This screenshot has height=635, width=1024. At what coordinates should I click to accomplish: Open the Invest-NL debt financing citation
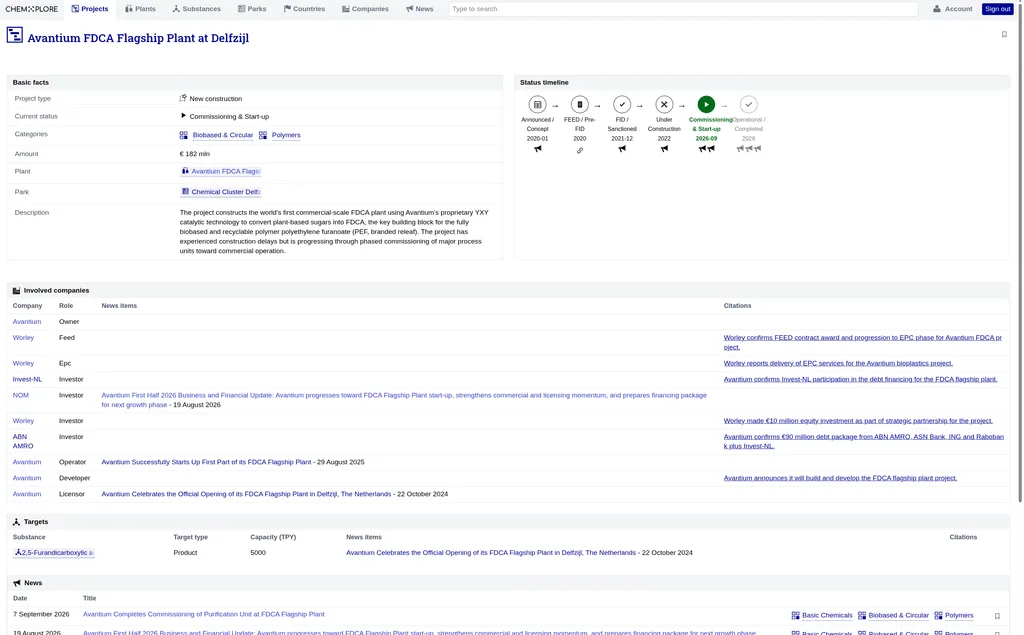click(860, 380)
